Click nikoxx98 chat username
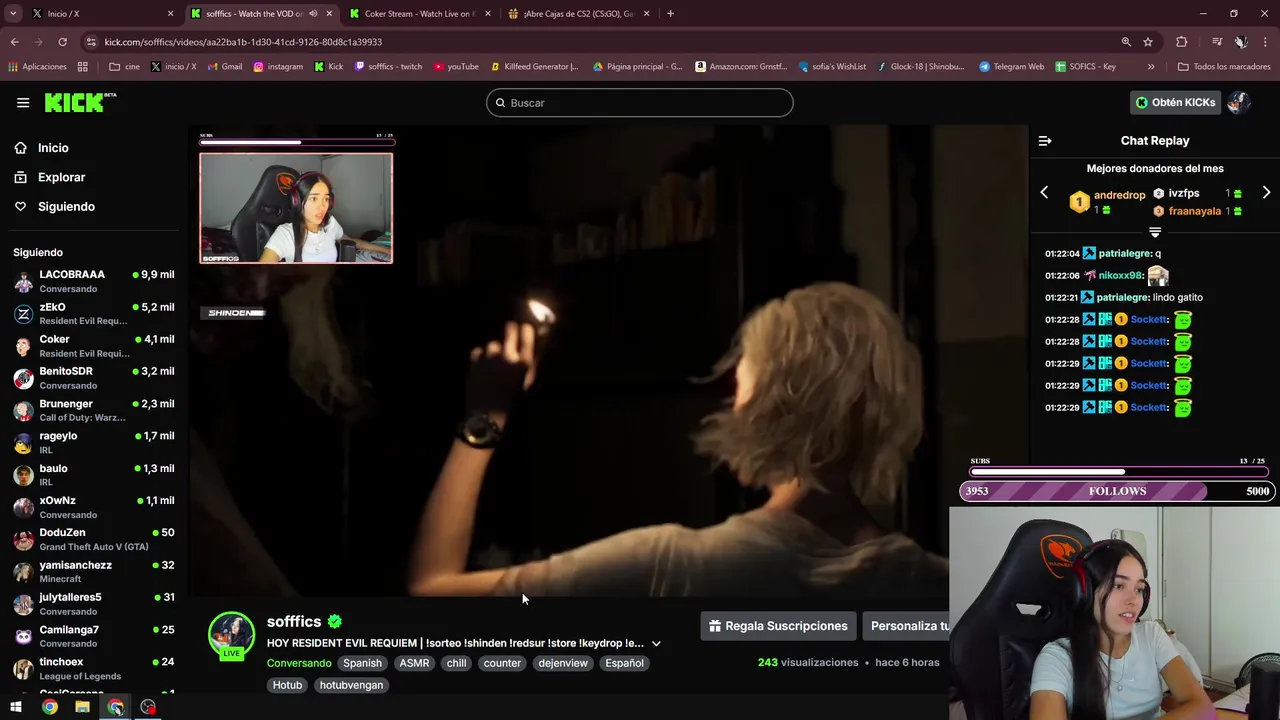Screen dimensions: 1280x720 tap(1120, 275)
